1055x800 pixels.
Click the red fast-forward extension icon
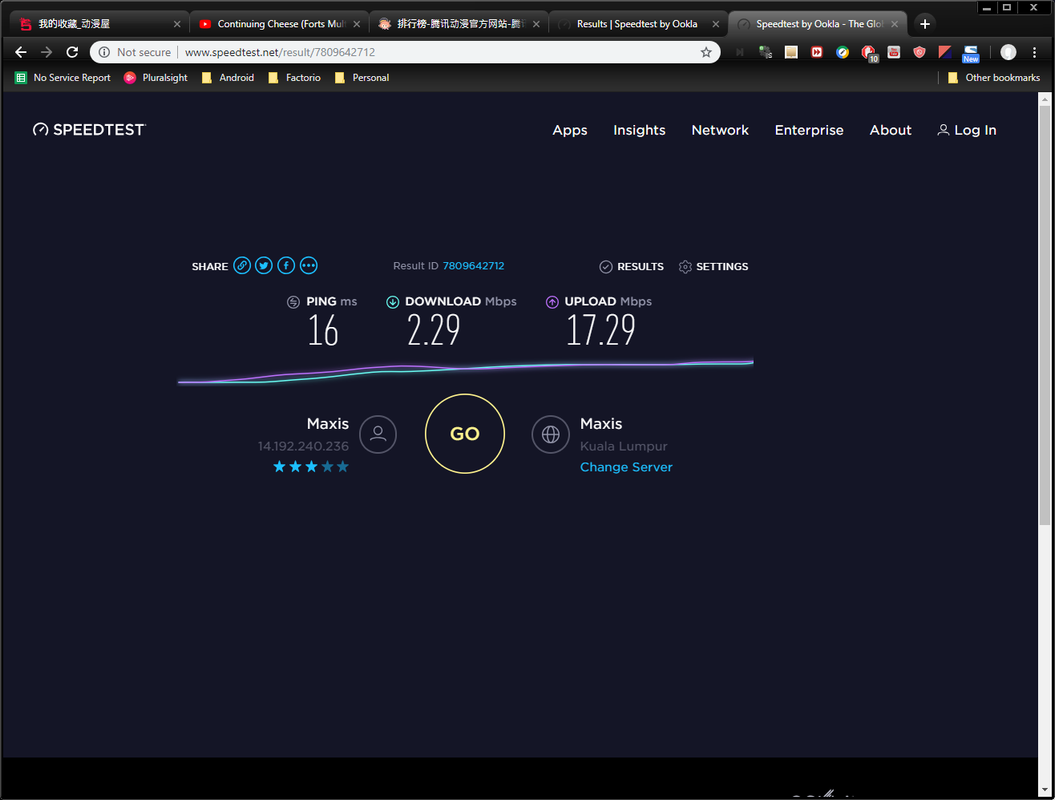(x=817, y=52)
